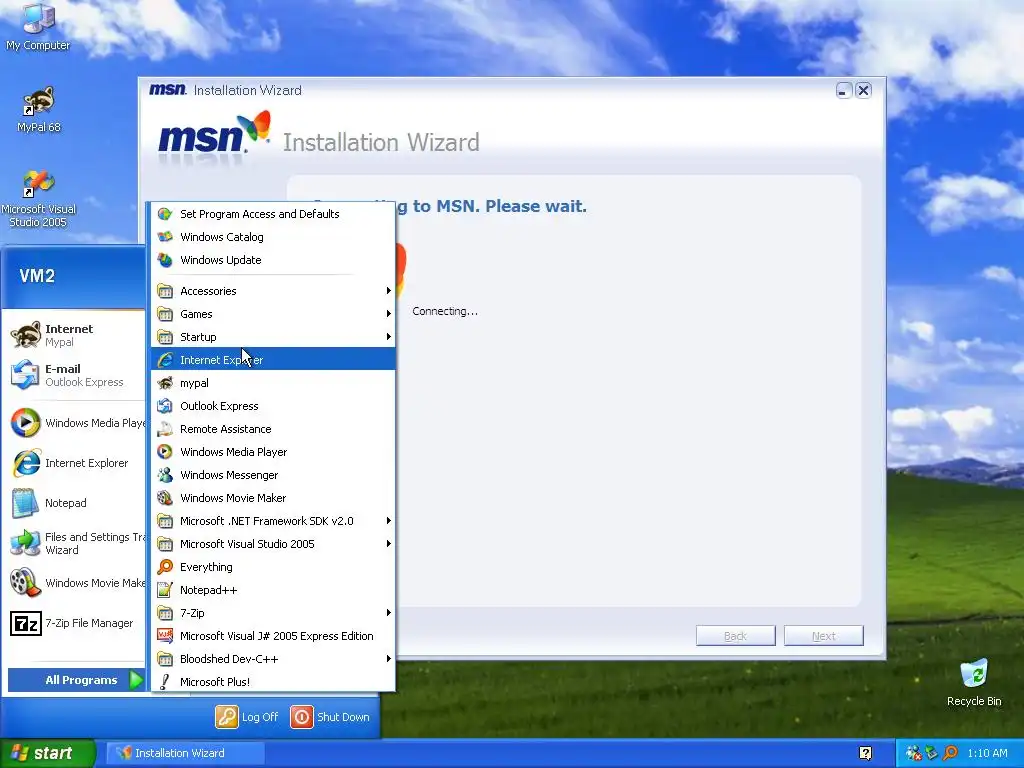The height and width of the screenshot is (768, 1024).
Task: Click the VM2 user name header
Action: click(37, 276)
